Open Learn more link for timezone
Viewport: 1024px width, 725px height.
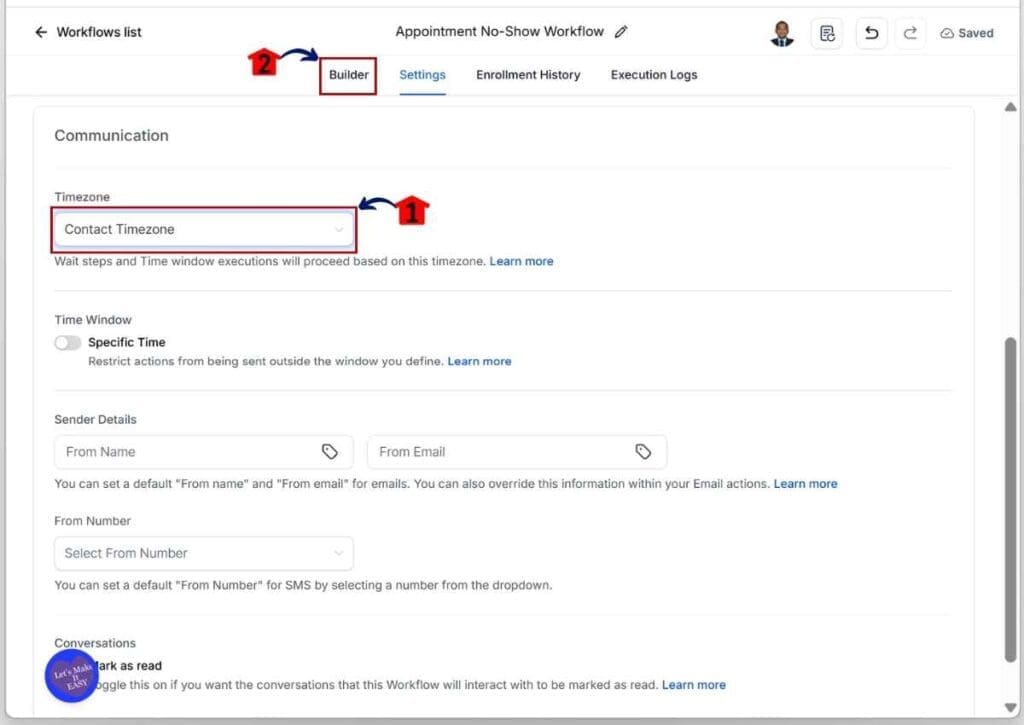pyautogui.click(x=521, y=261)
